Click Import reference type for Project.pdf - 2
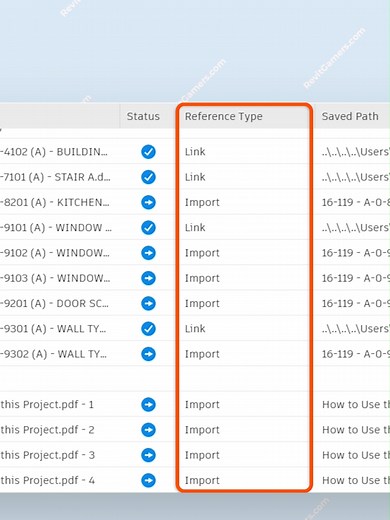The image size is (390, 520). click(202, 430)
